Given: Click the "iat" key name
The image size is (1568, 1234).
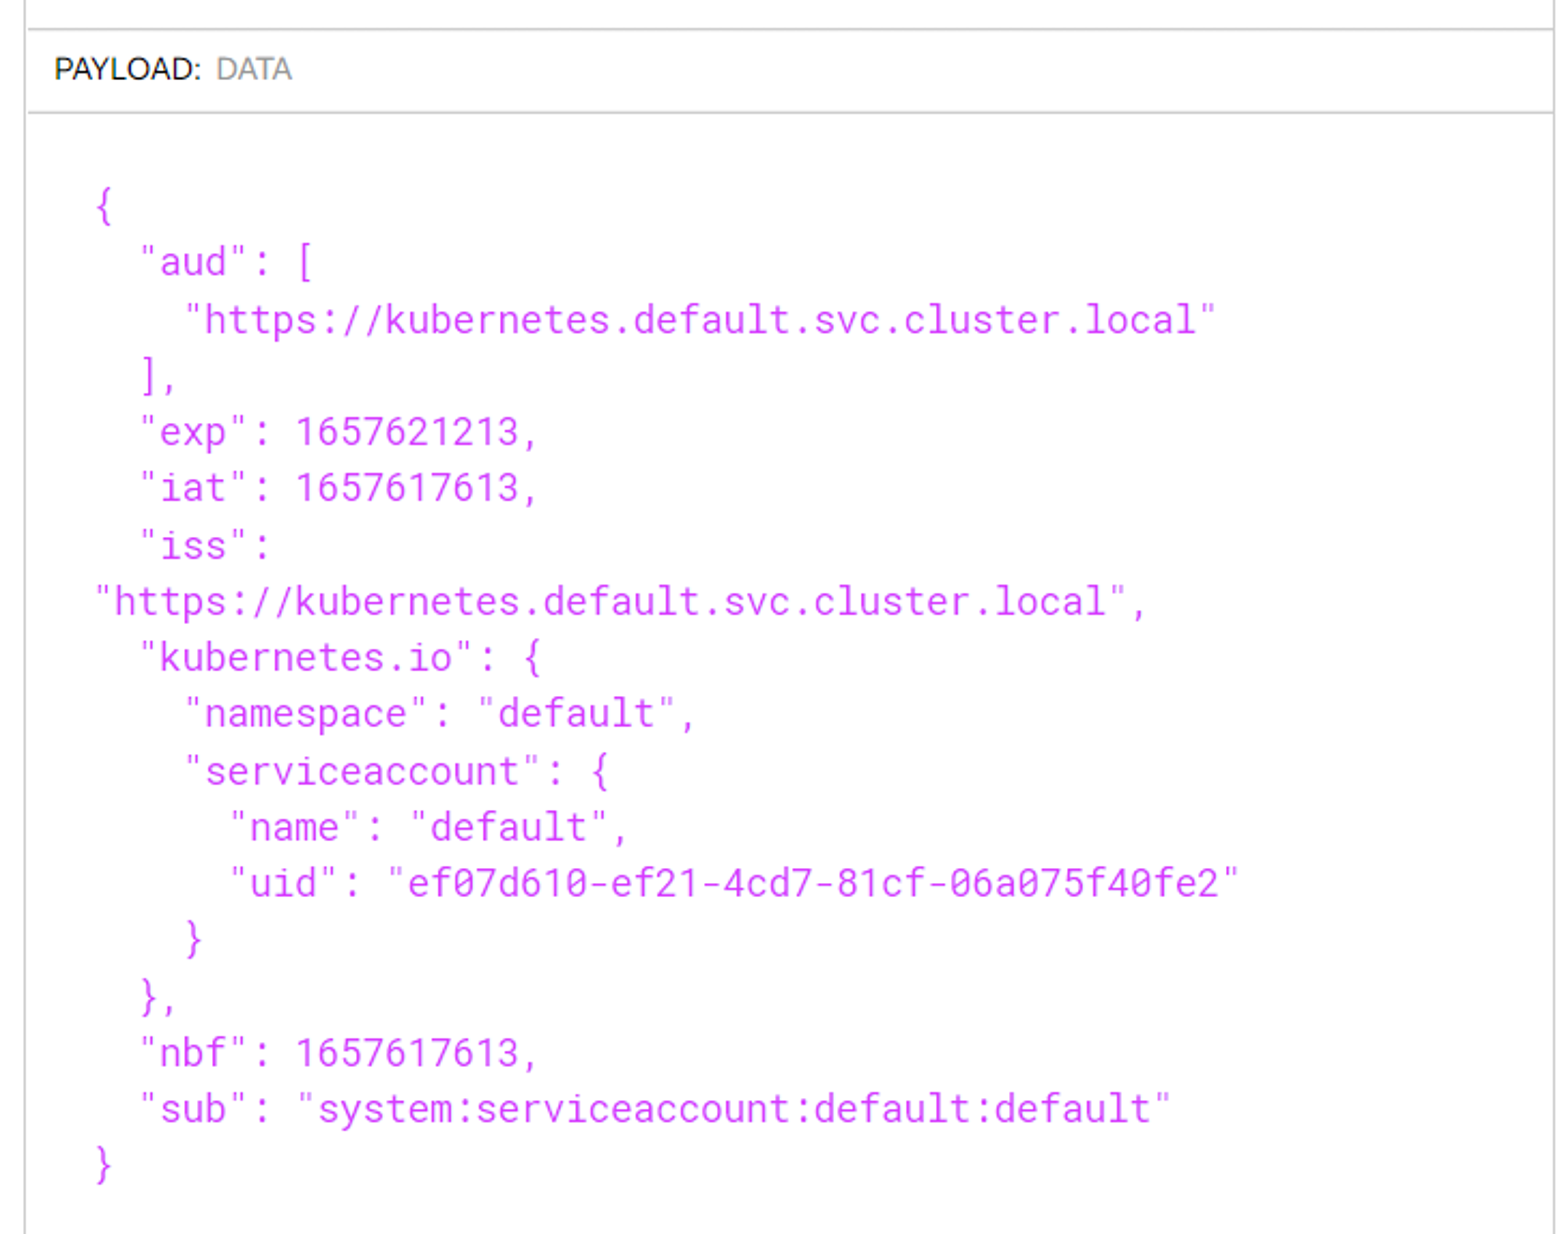Looking at the screenshot, I should [192, 488].
